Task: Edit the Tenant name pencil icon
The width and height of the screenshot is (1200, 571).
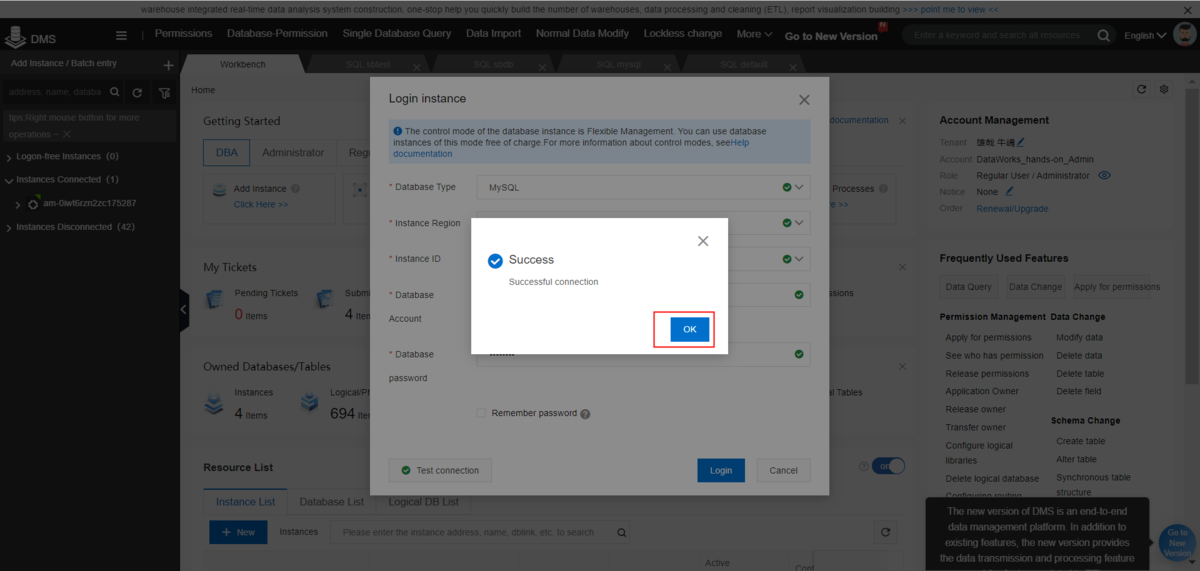Action: pyautogui.click(x=1020, y=143)
